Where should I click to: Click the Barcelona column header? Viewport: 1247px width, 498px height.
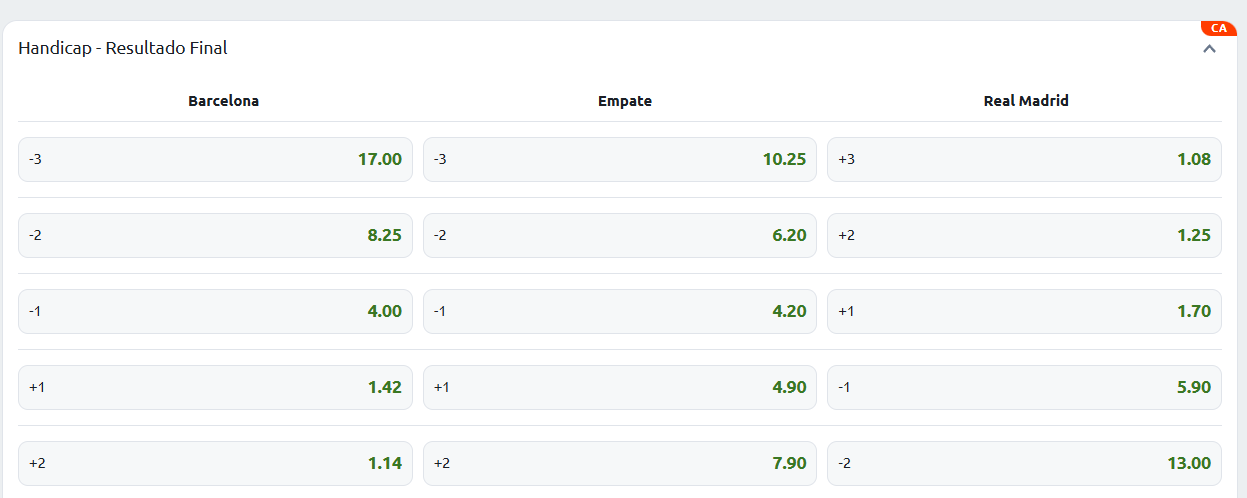click(x=223, y=101)
